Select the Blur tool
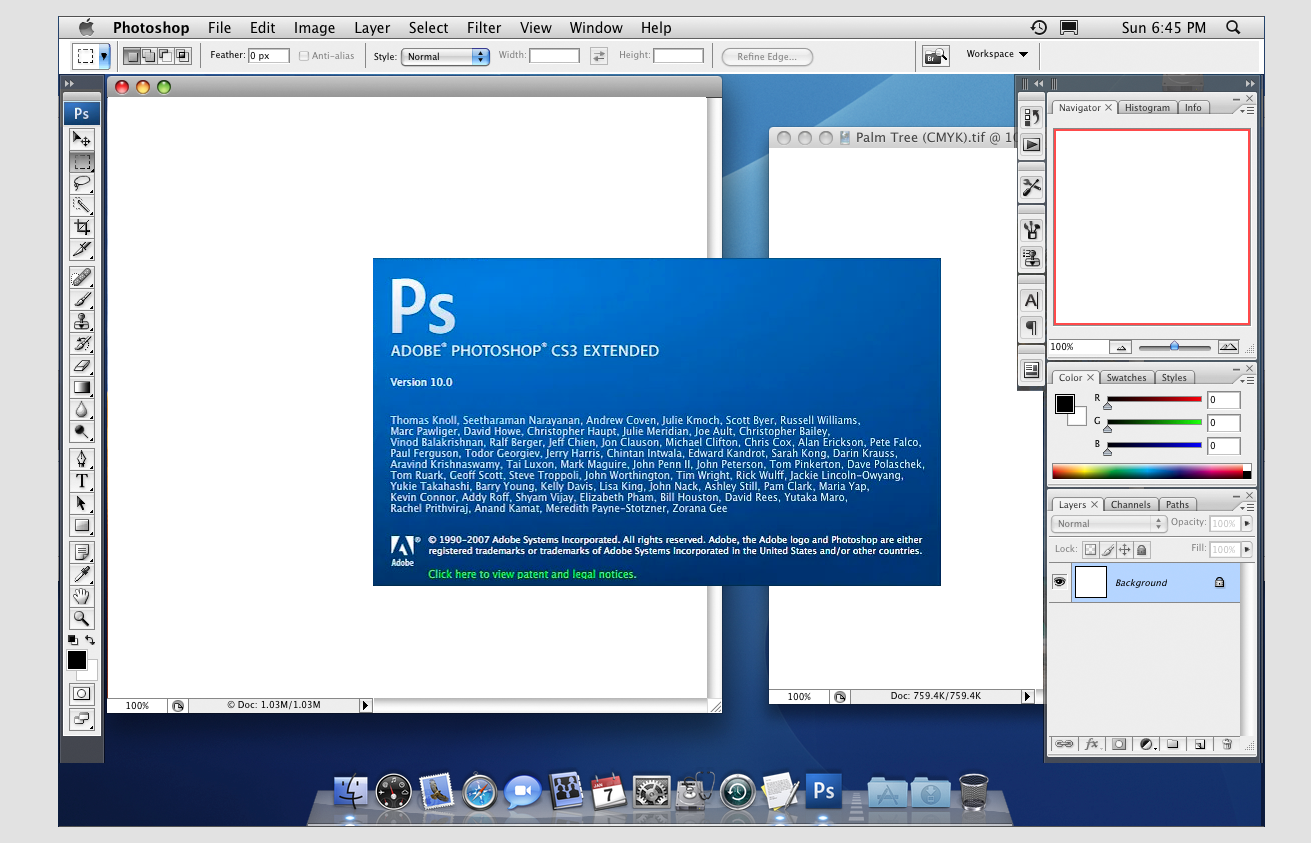 pos(82,409)
